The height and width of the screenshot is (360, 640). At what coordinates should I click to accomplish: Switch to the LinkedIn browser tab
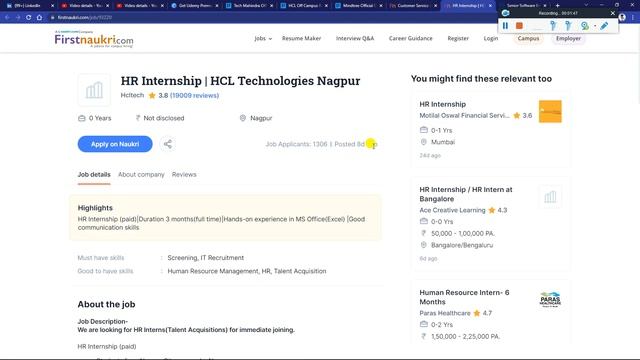pyautogui.click(x=28, y=6)
